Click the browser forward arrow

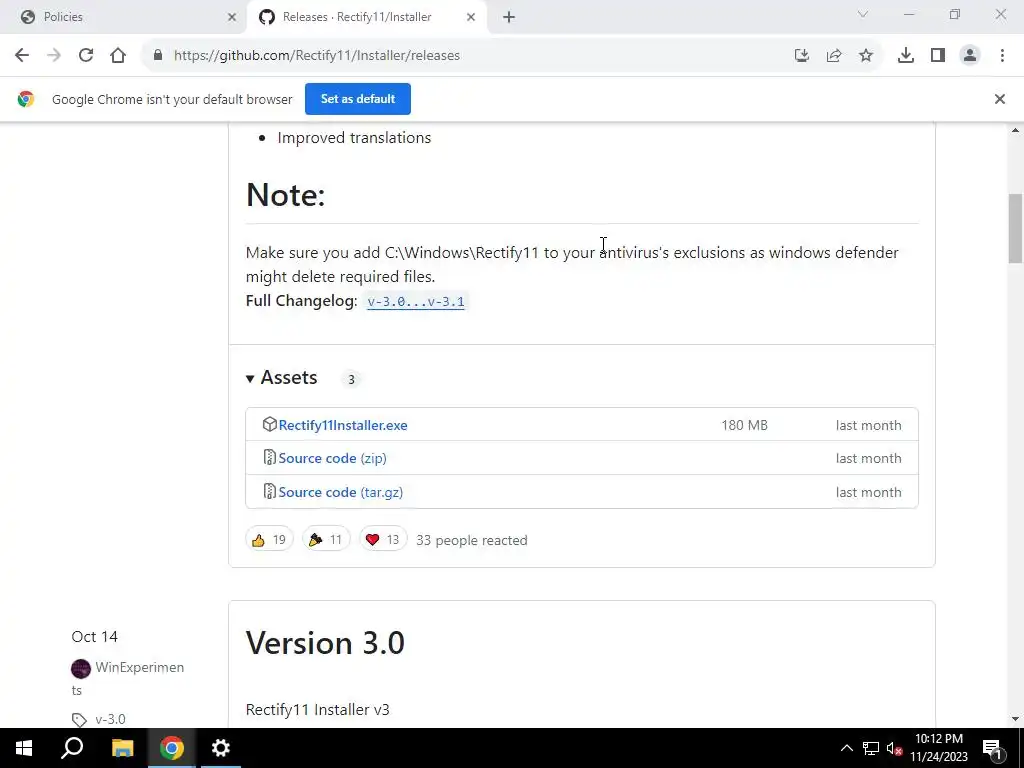pyautogui.click(x=54, y=56)
